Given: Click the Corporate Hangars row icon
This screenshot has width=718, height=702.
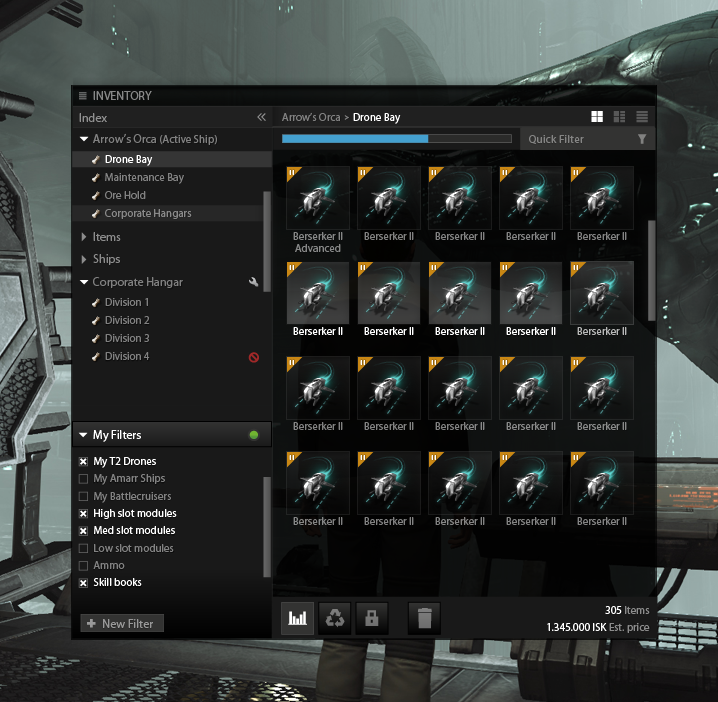Looking at the screenshot, I should pos(96,213).
